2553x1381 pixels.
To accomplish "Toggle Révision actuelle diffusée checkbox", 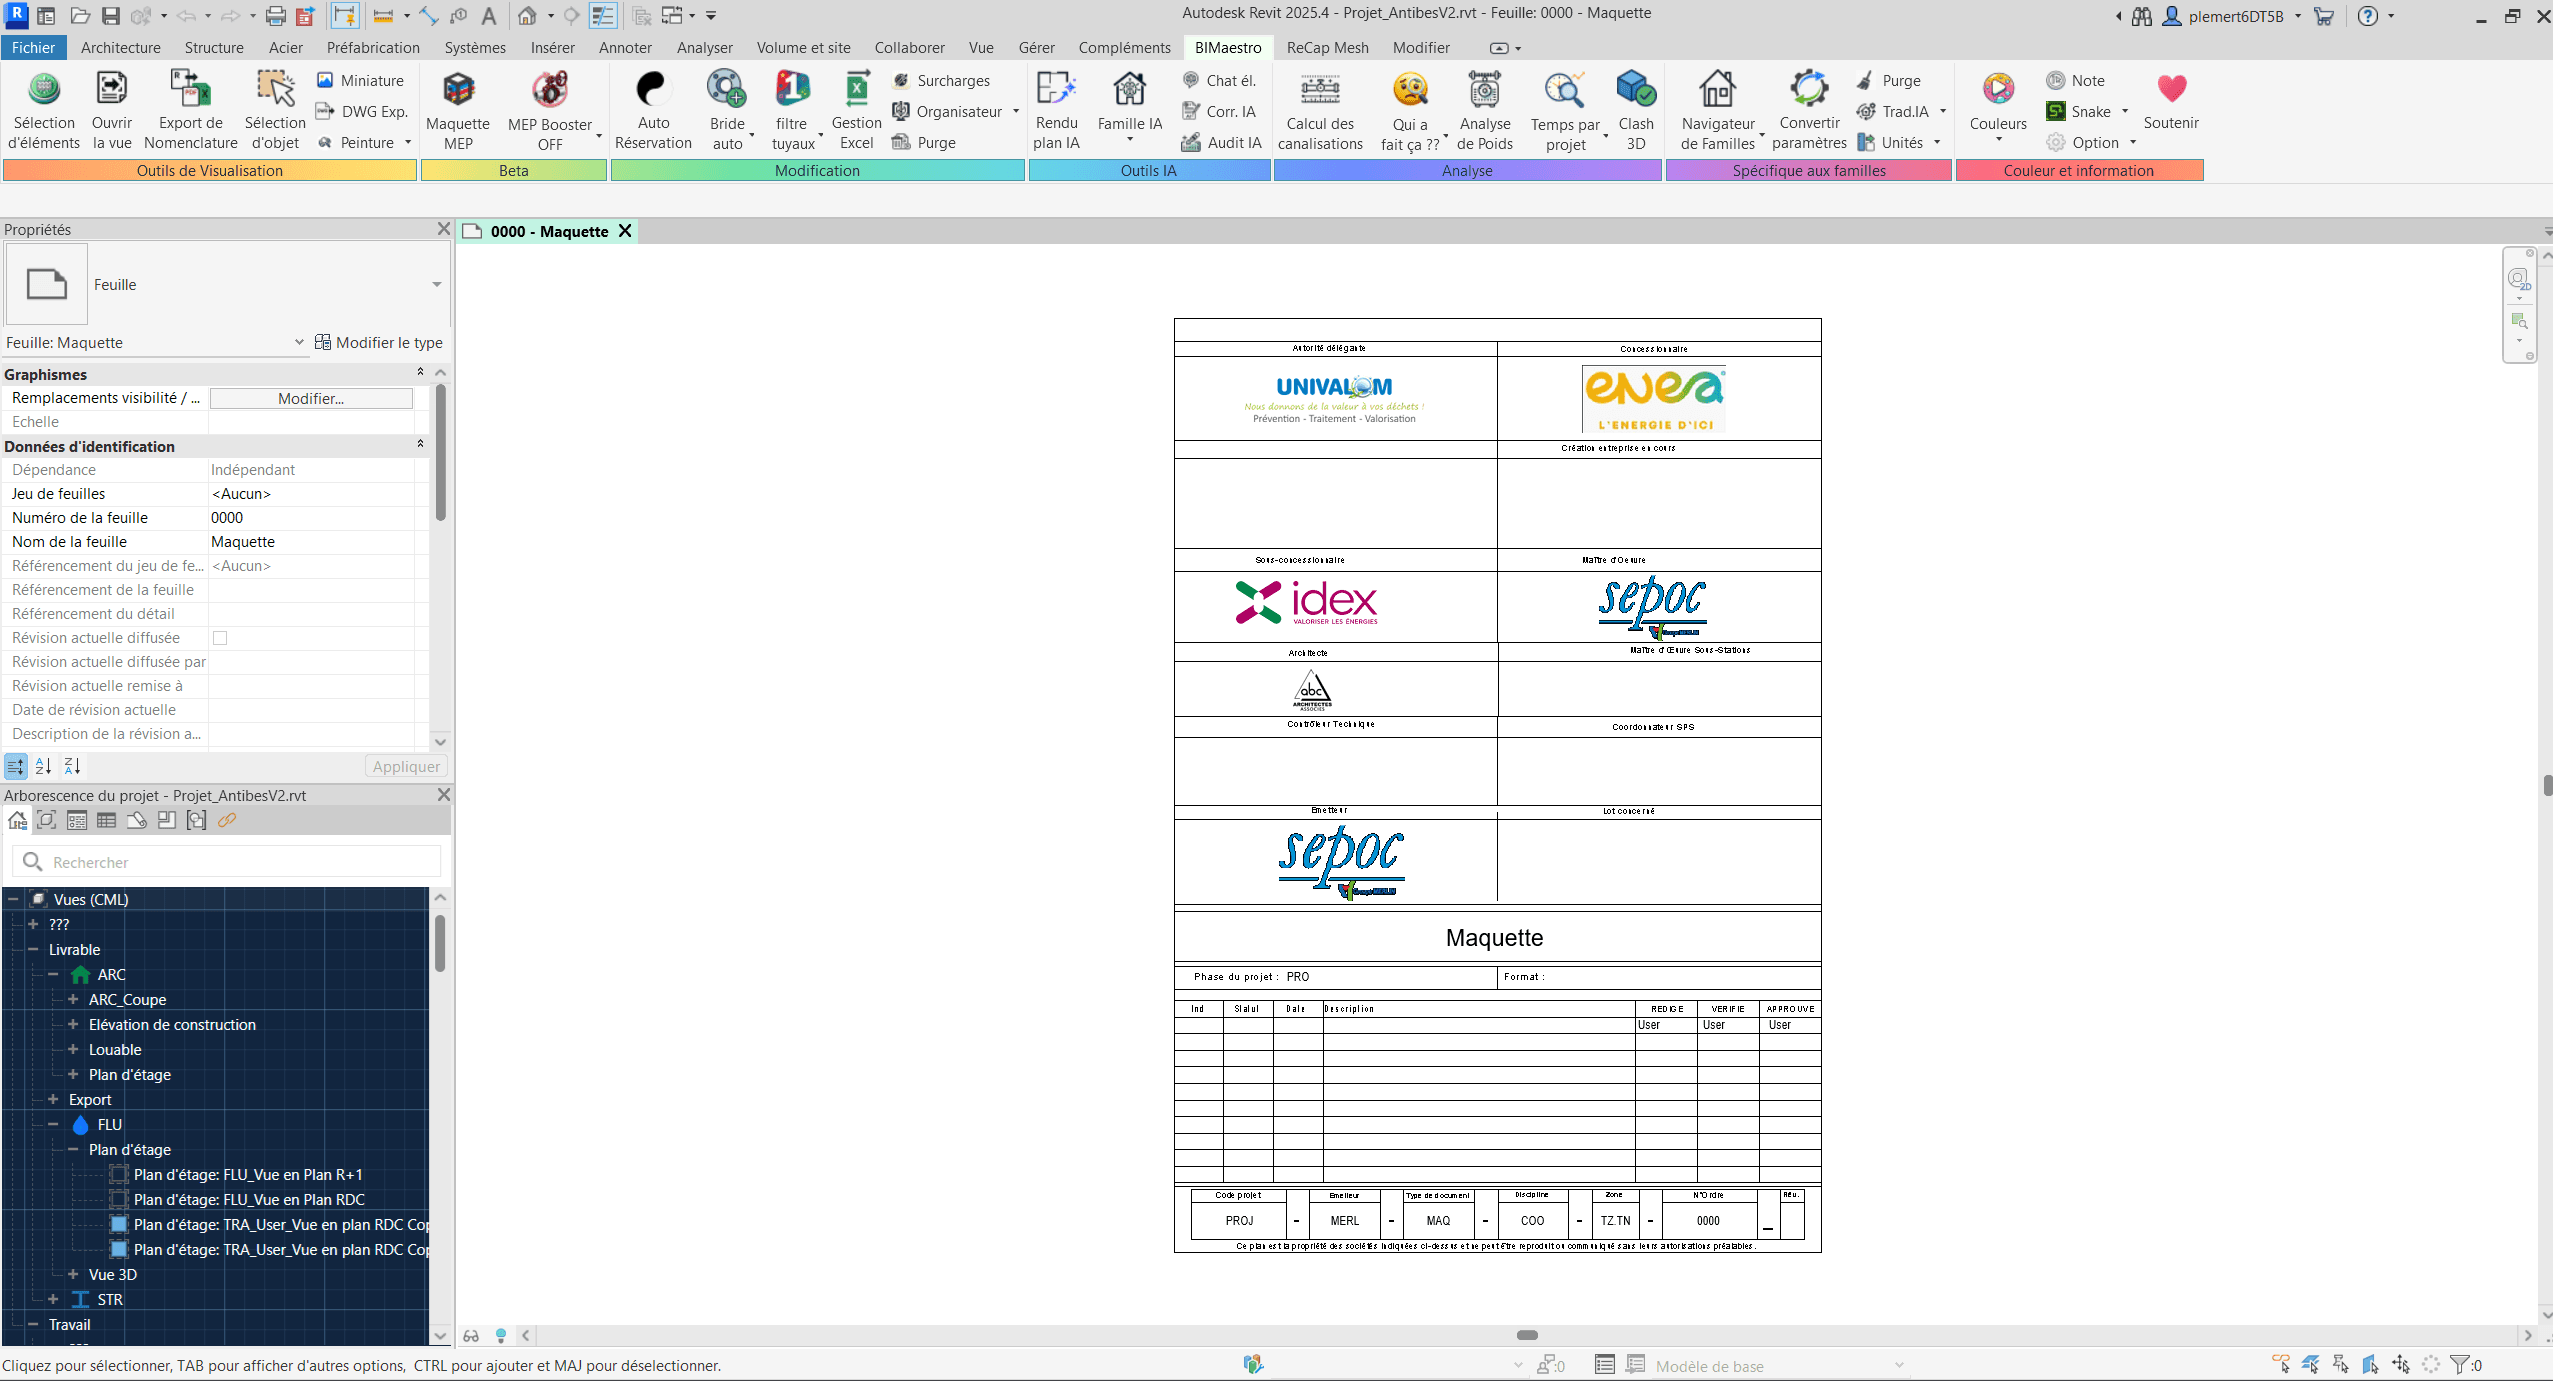I will pyautogui.click(x=220, y=638).
